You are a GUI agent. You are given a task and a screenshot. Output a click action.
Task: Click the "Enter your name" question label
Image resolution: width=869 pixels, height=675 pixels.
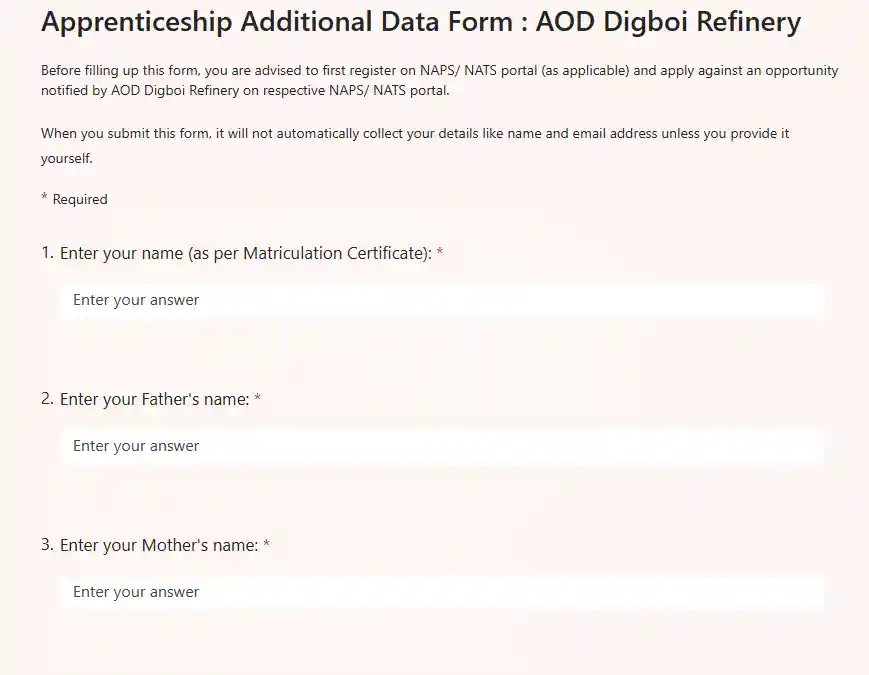pos(245,254)
